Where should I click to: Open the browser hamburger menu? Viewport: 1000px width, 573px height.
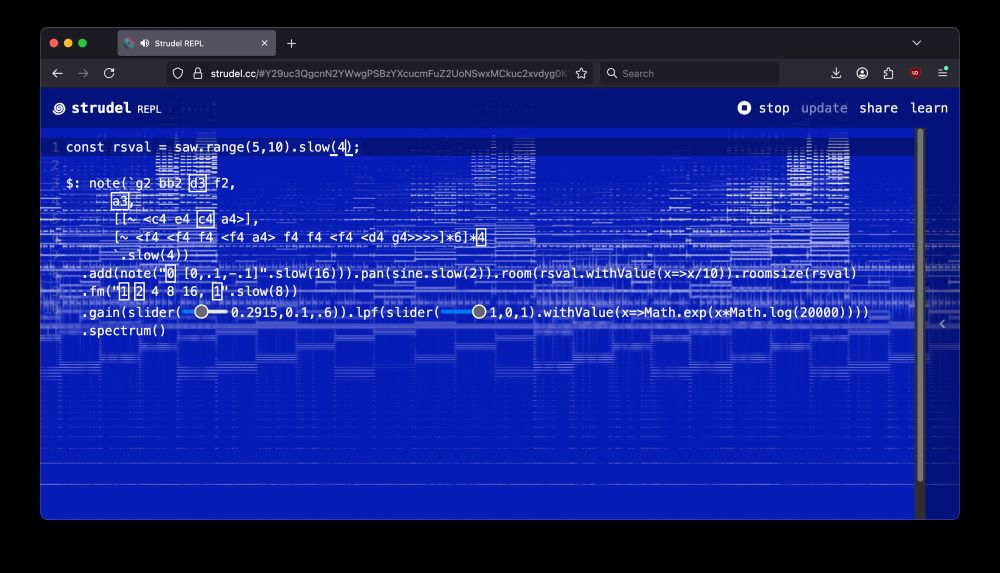[942, 73]
